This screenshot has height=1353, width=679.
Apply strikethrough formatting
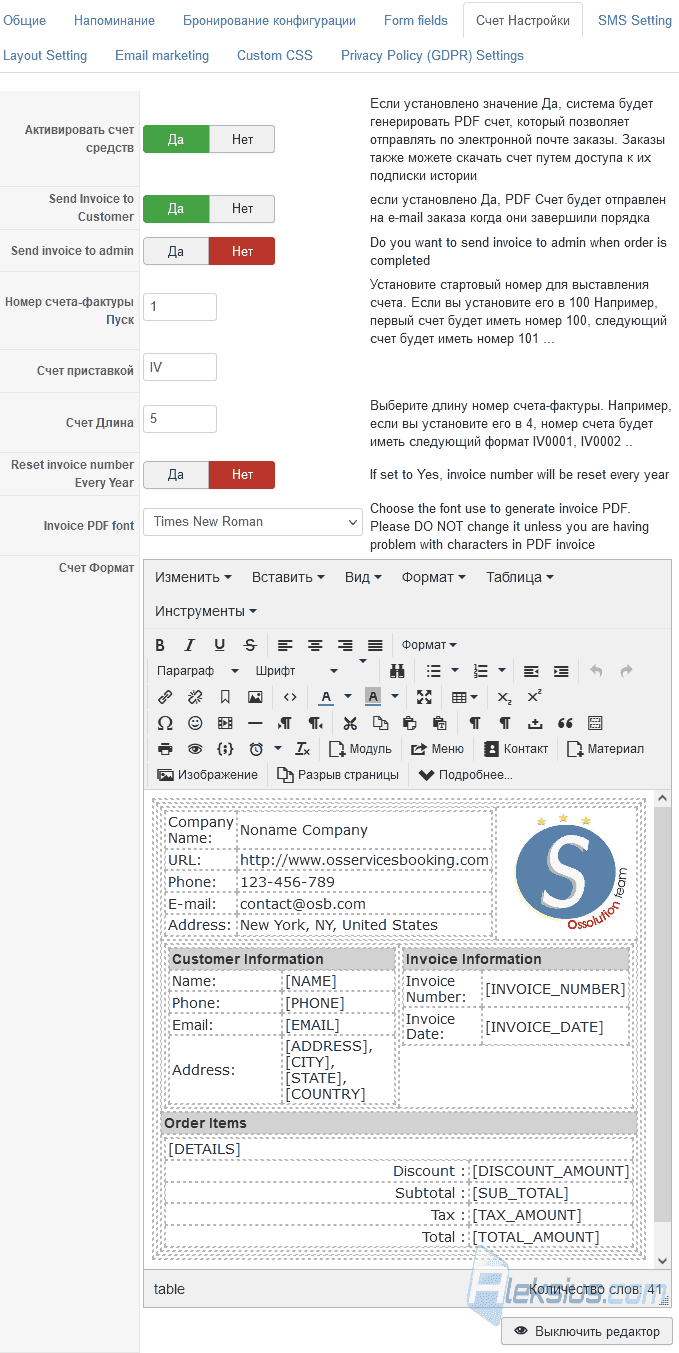(250, 645)
